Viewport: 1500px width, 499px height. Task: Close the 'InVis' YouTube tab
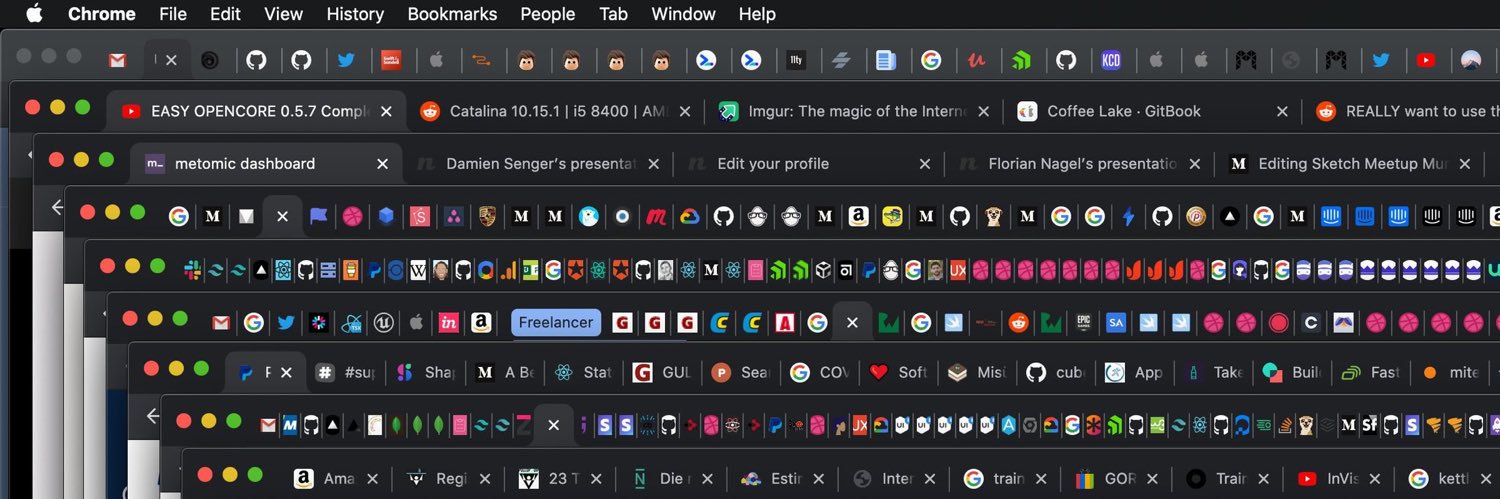pyautogui.click(x=1375, y=478)
